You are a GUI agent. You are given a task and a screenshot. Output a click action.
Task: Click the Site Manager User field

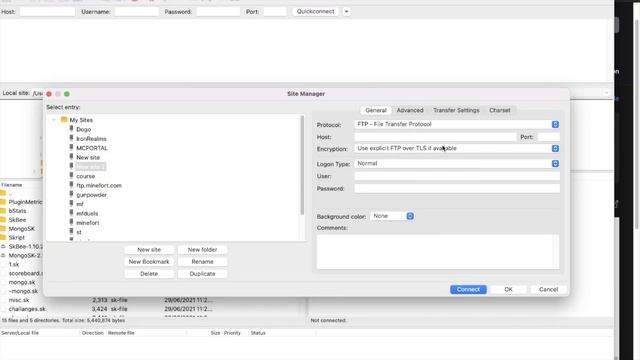pos(457,176)
